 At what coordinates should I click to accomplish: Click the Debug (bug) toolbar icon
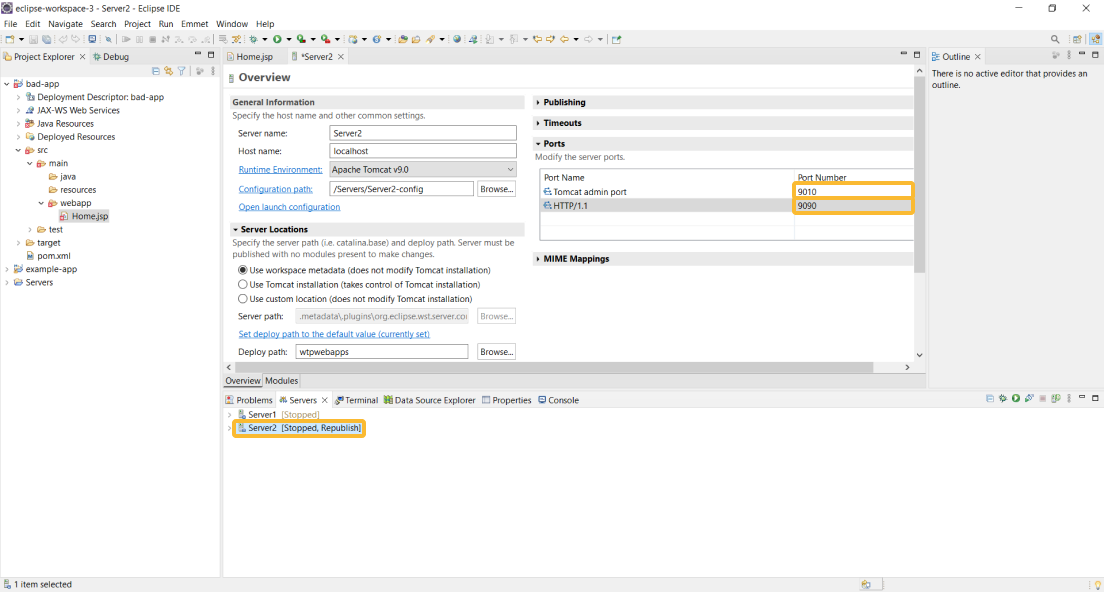[253, 39]
